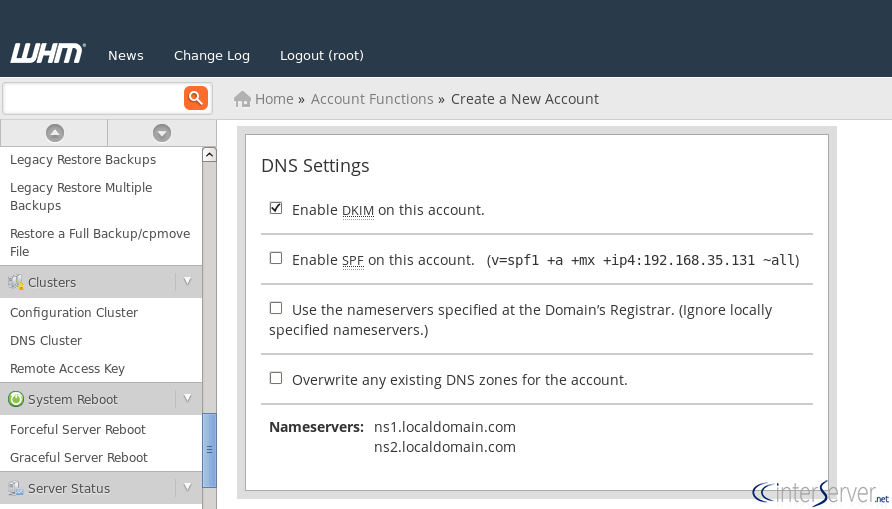
Task: Open the News menu item
Action: (x=126, y=55)
